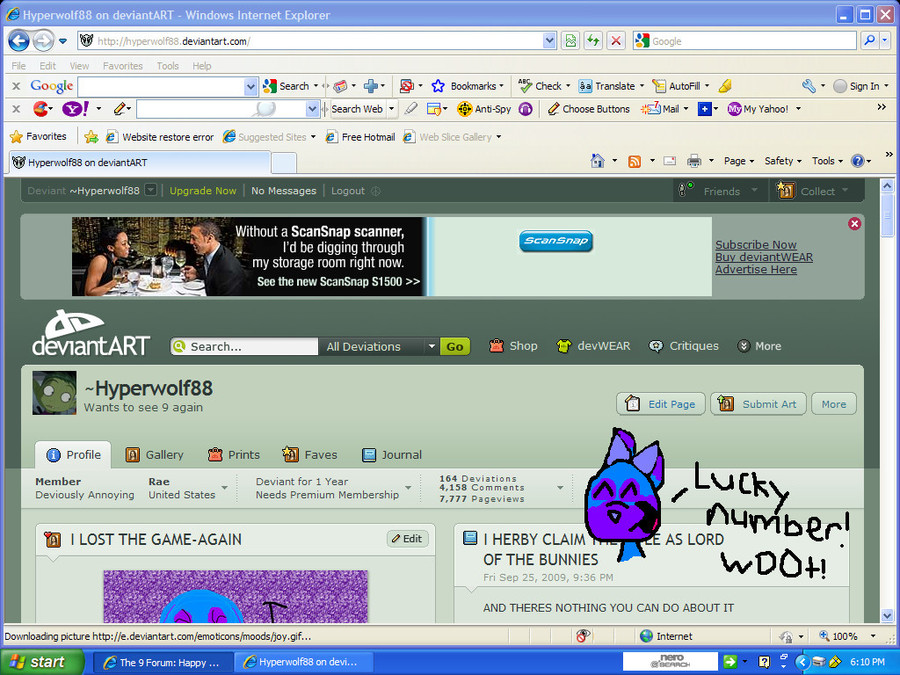Click the Favorites star button
The image size is (900, 675).
(x=38, y=137)
